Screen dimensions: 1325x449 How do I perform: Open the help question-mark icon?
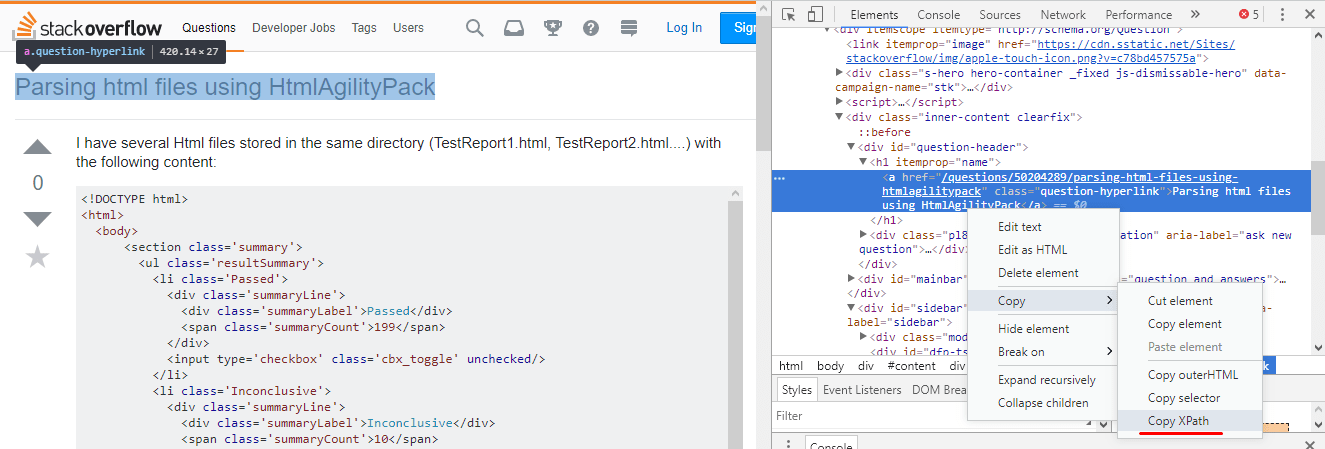click(x=590, y=28)
